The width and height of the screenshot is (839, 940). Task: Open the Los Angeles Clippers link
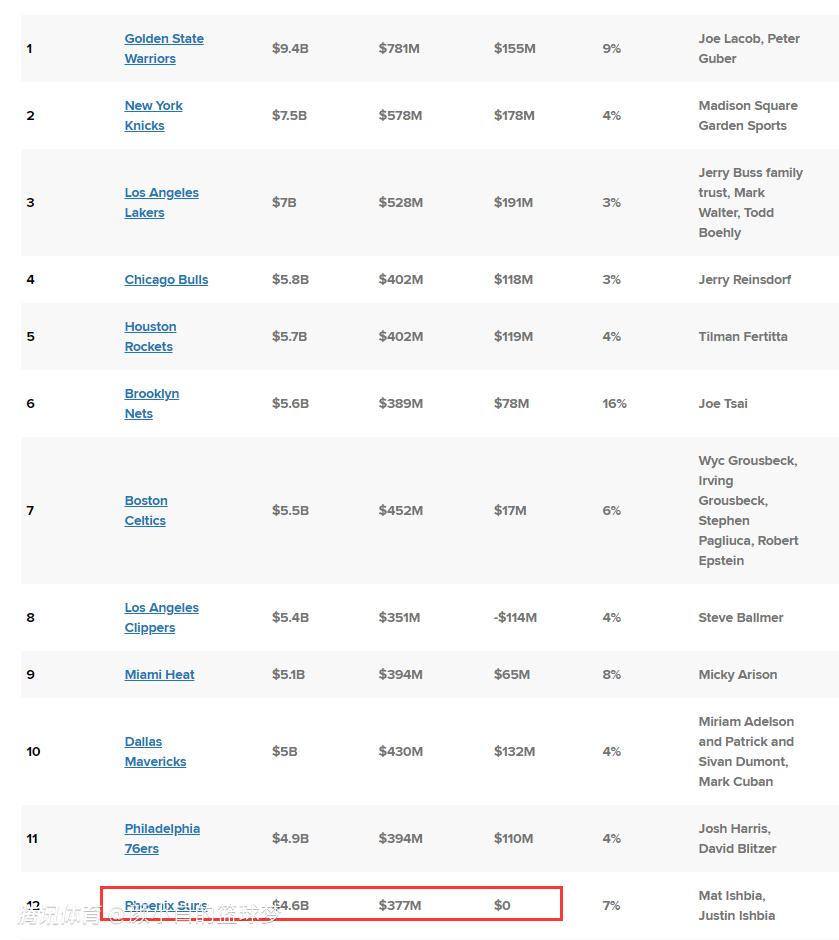pyautogui.click(x=161, y=608)
